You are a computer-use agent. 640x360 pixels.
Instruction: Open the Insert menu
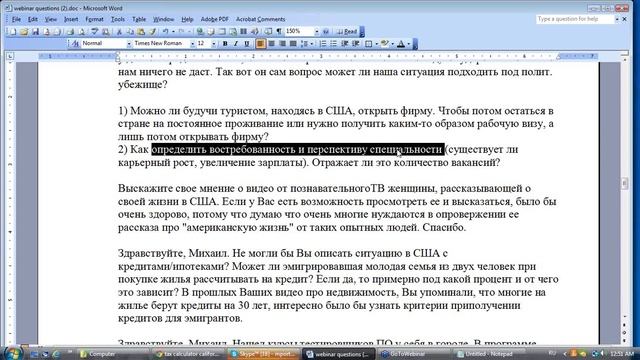pos(71,19)
